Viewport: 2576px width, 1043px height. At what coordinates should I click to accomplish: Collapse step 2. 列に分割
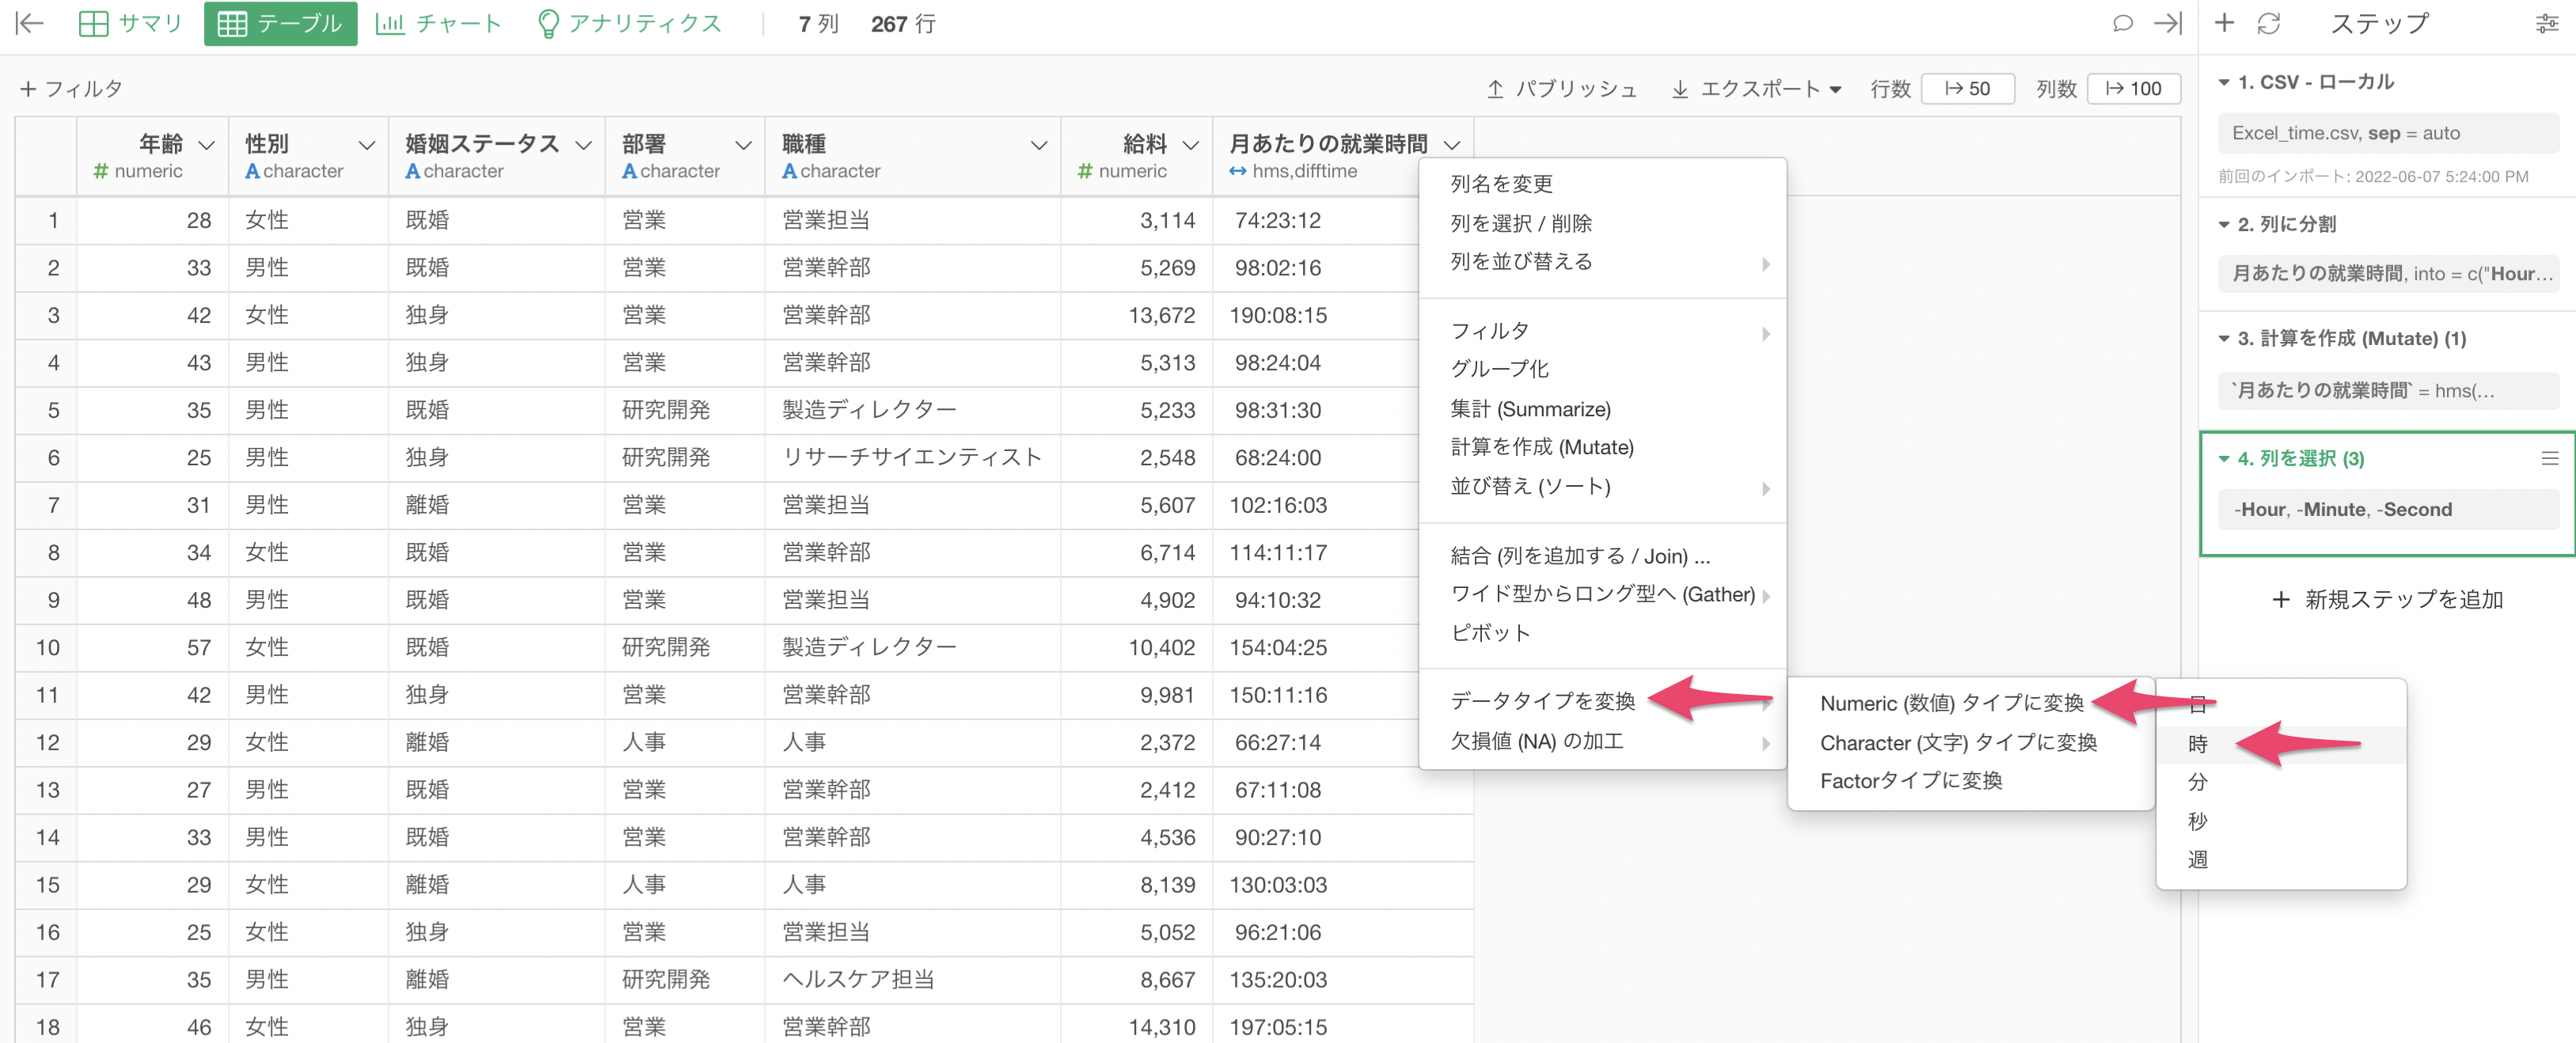pos(2224,225)
